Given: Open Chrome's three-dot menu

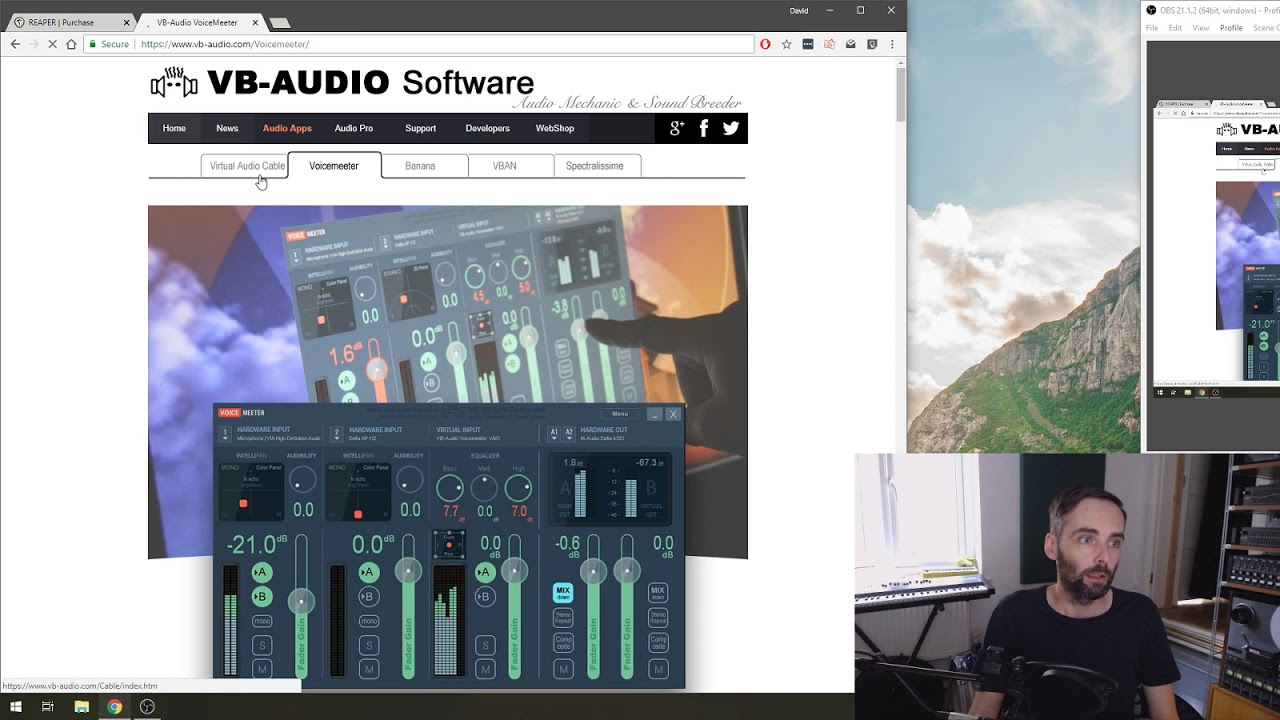Looking at the screenshot, I should [x=892, y=44].
